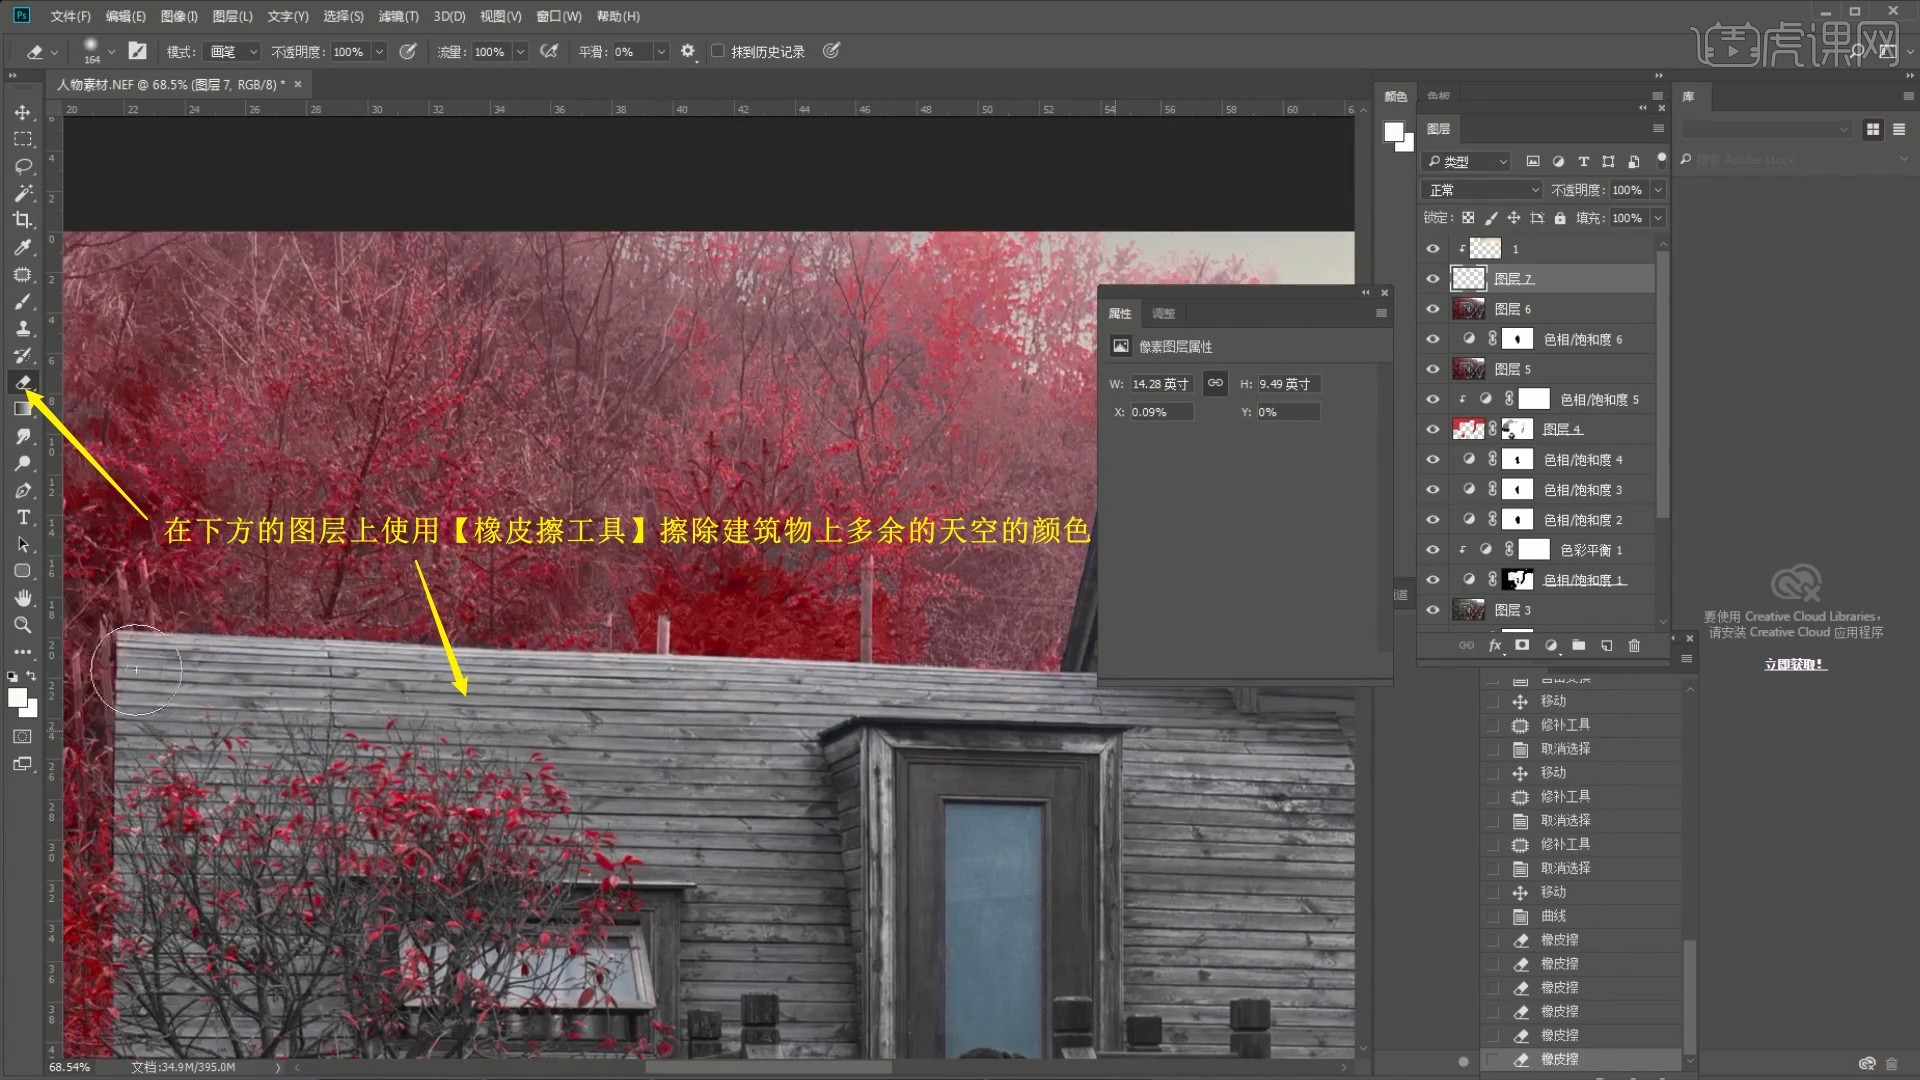The height and width of the screenshot is (1080, 1920).
Task: Toggle visibility of 色彩平衡 1 layer
Action: coord(1433,550)
